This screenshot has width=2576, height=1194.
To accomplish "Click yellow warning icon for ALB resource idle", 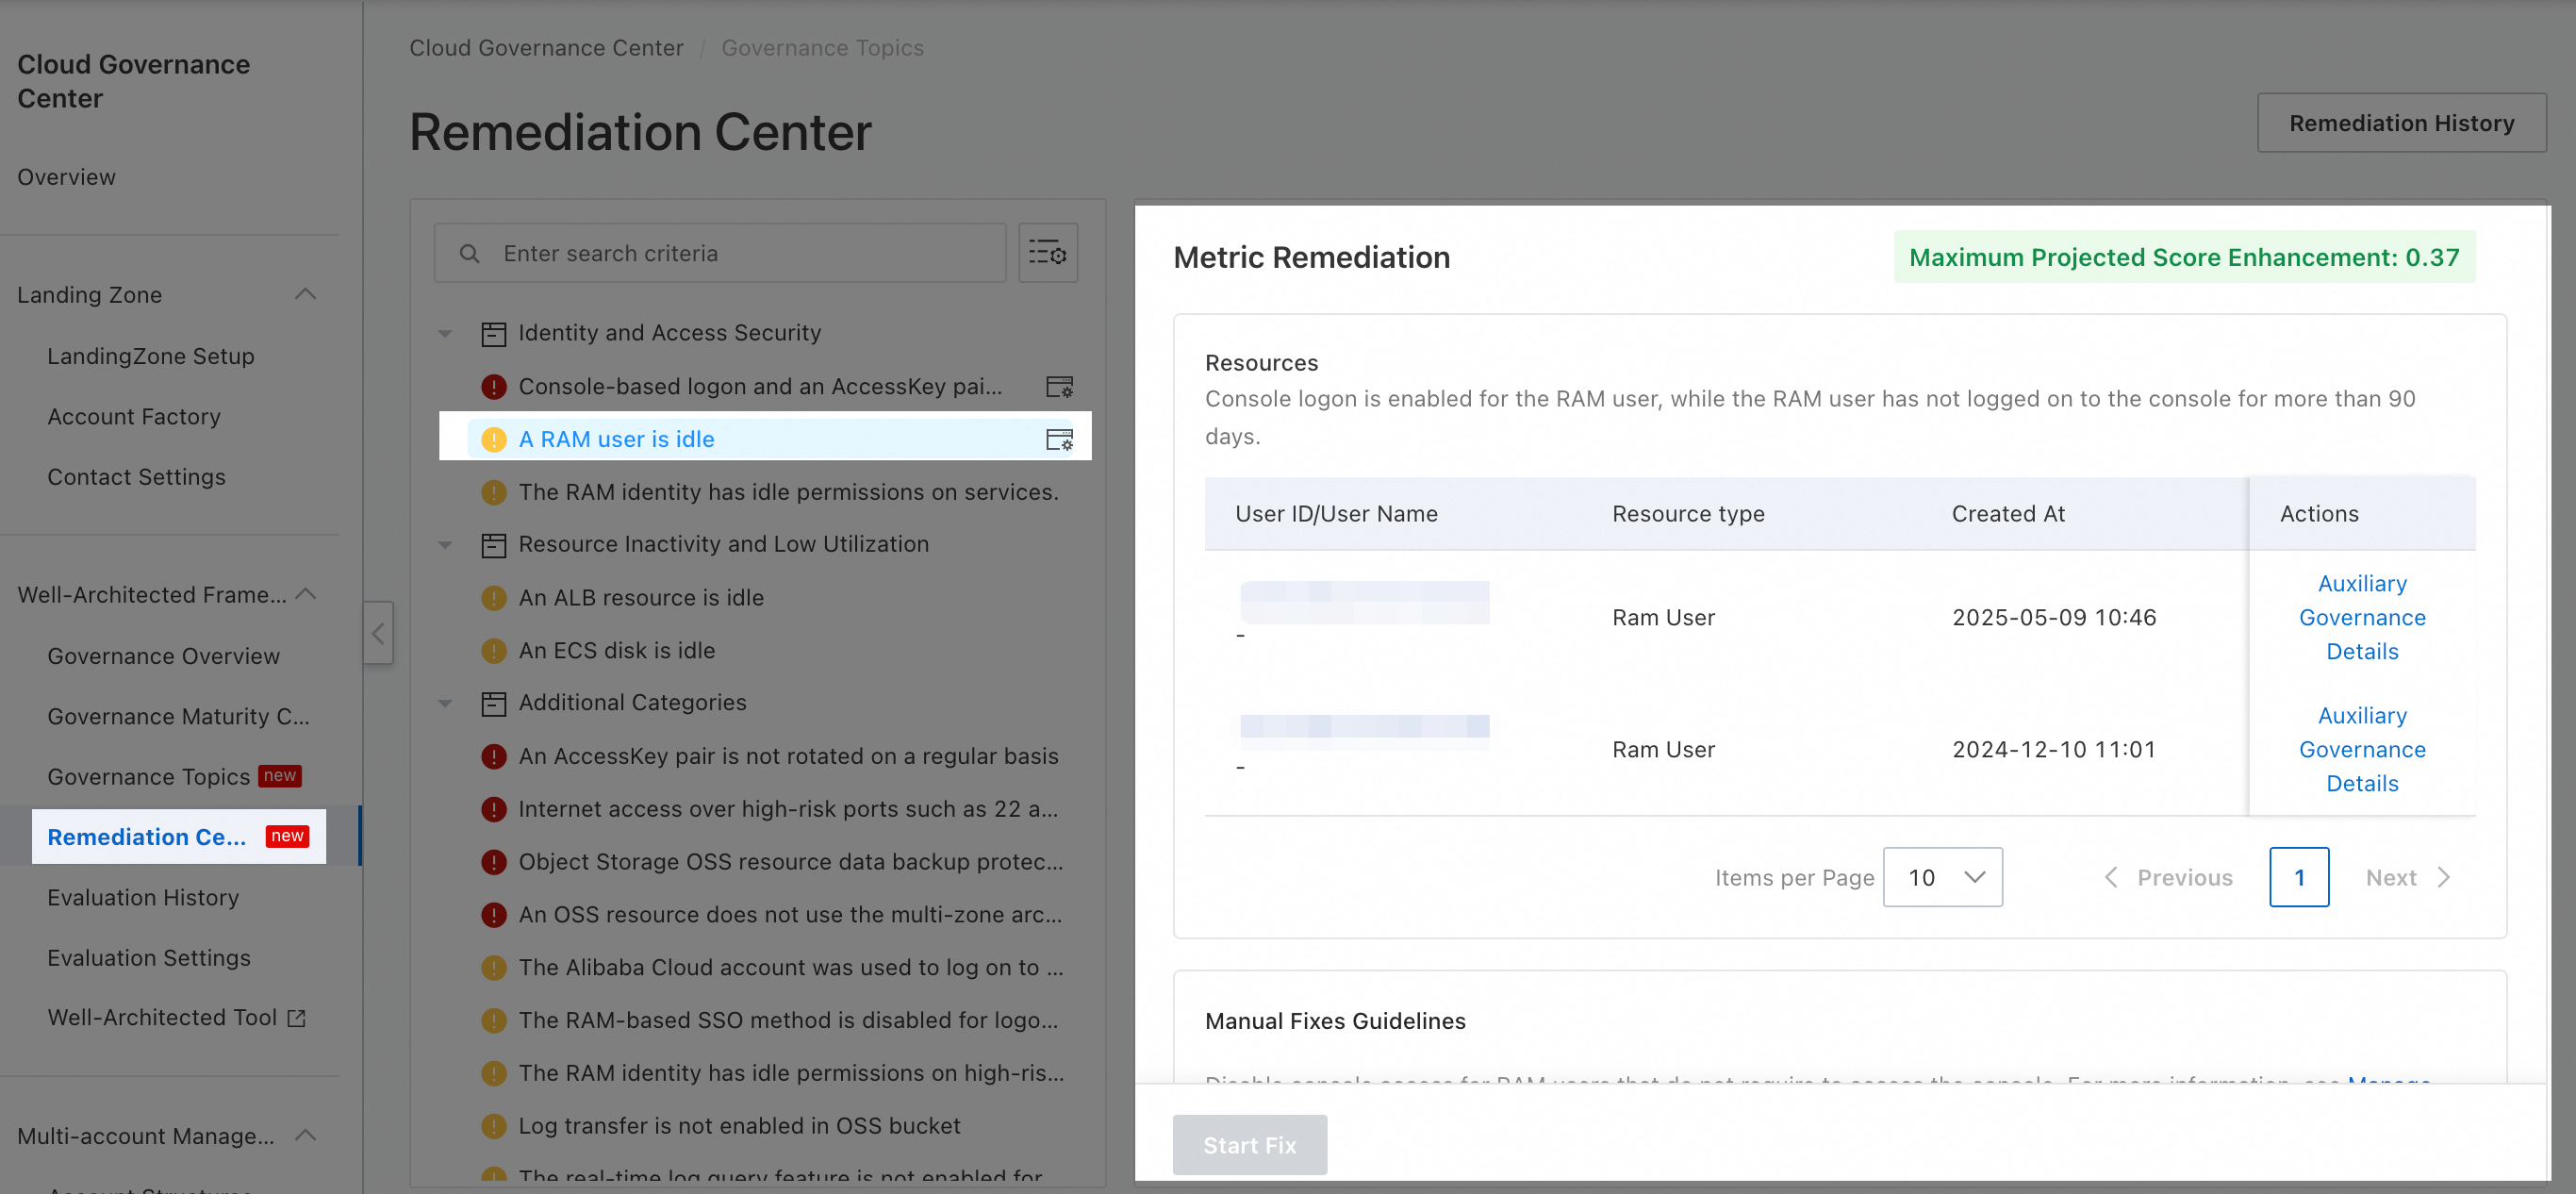I will pos(494,598).
